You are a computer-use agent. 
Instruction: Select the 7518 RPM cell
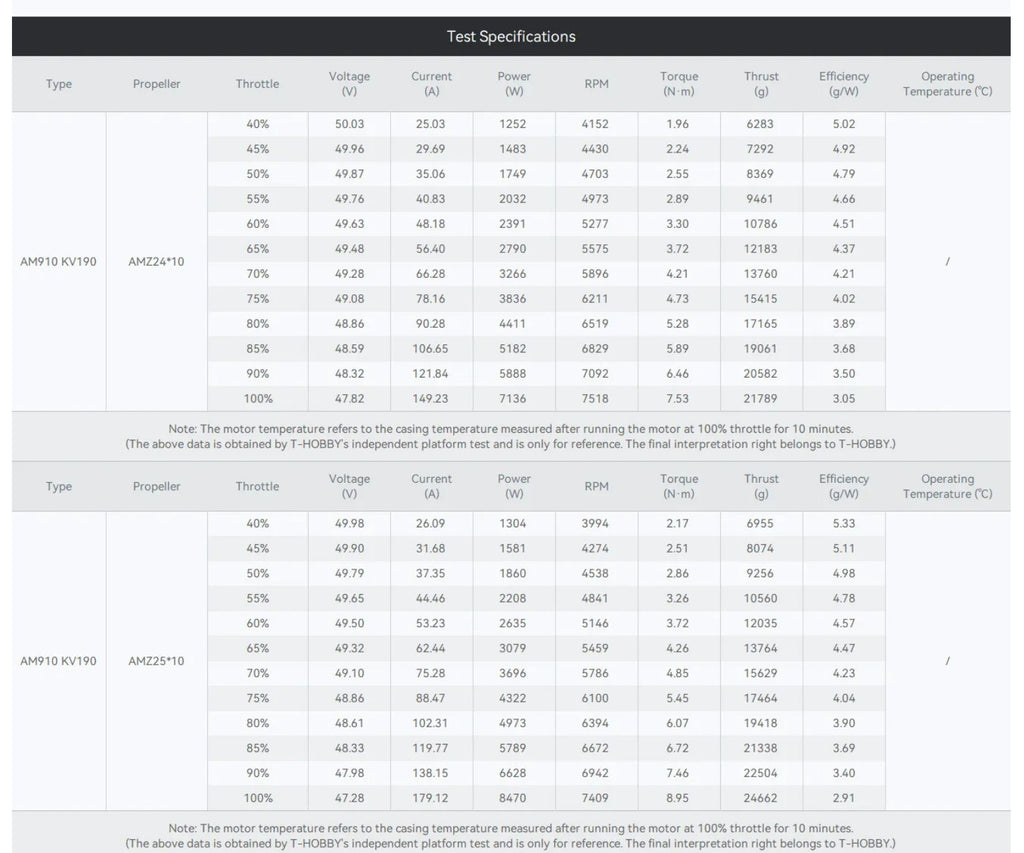tap(596, 399)
